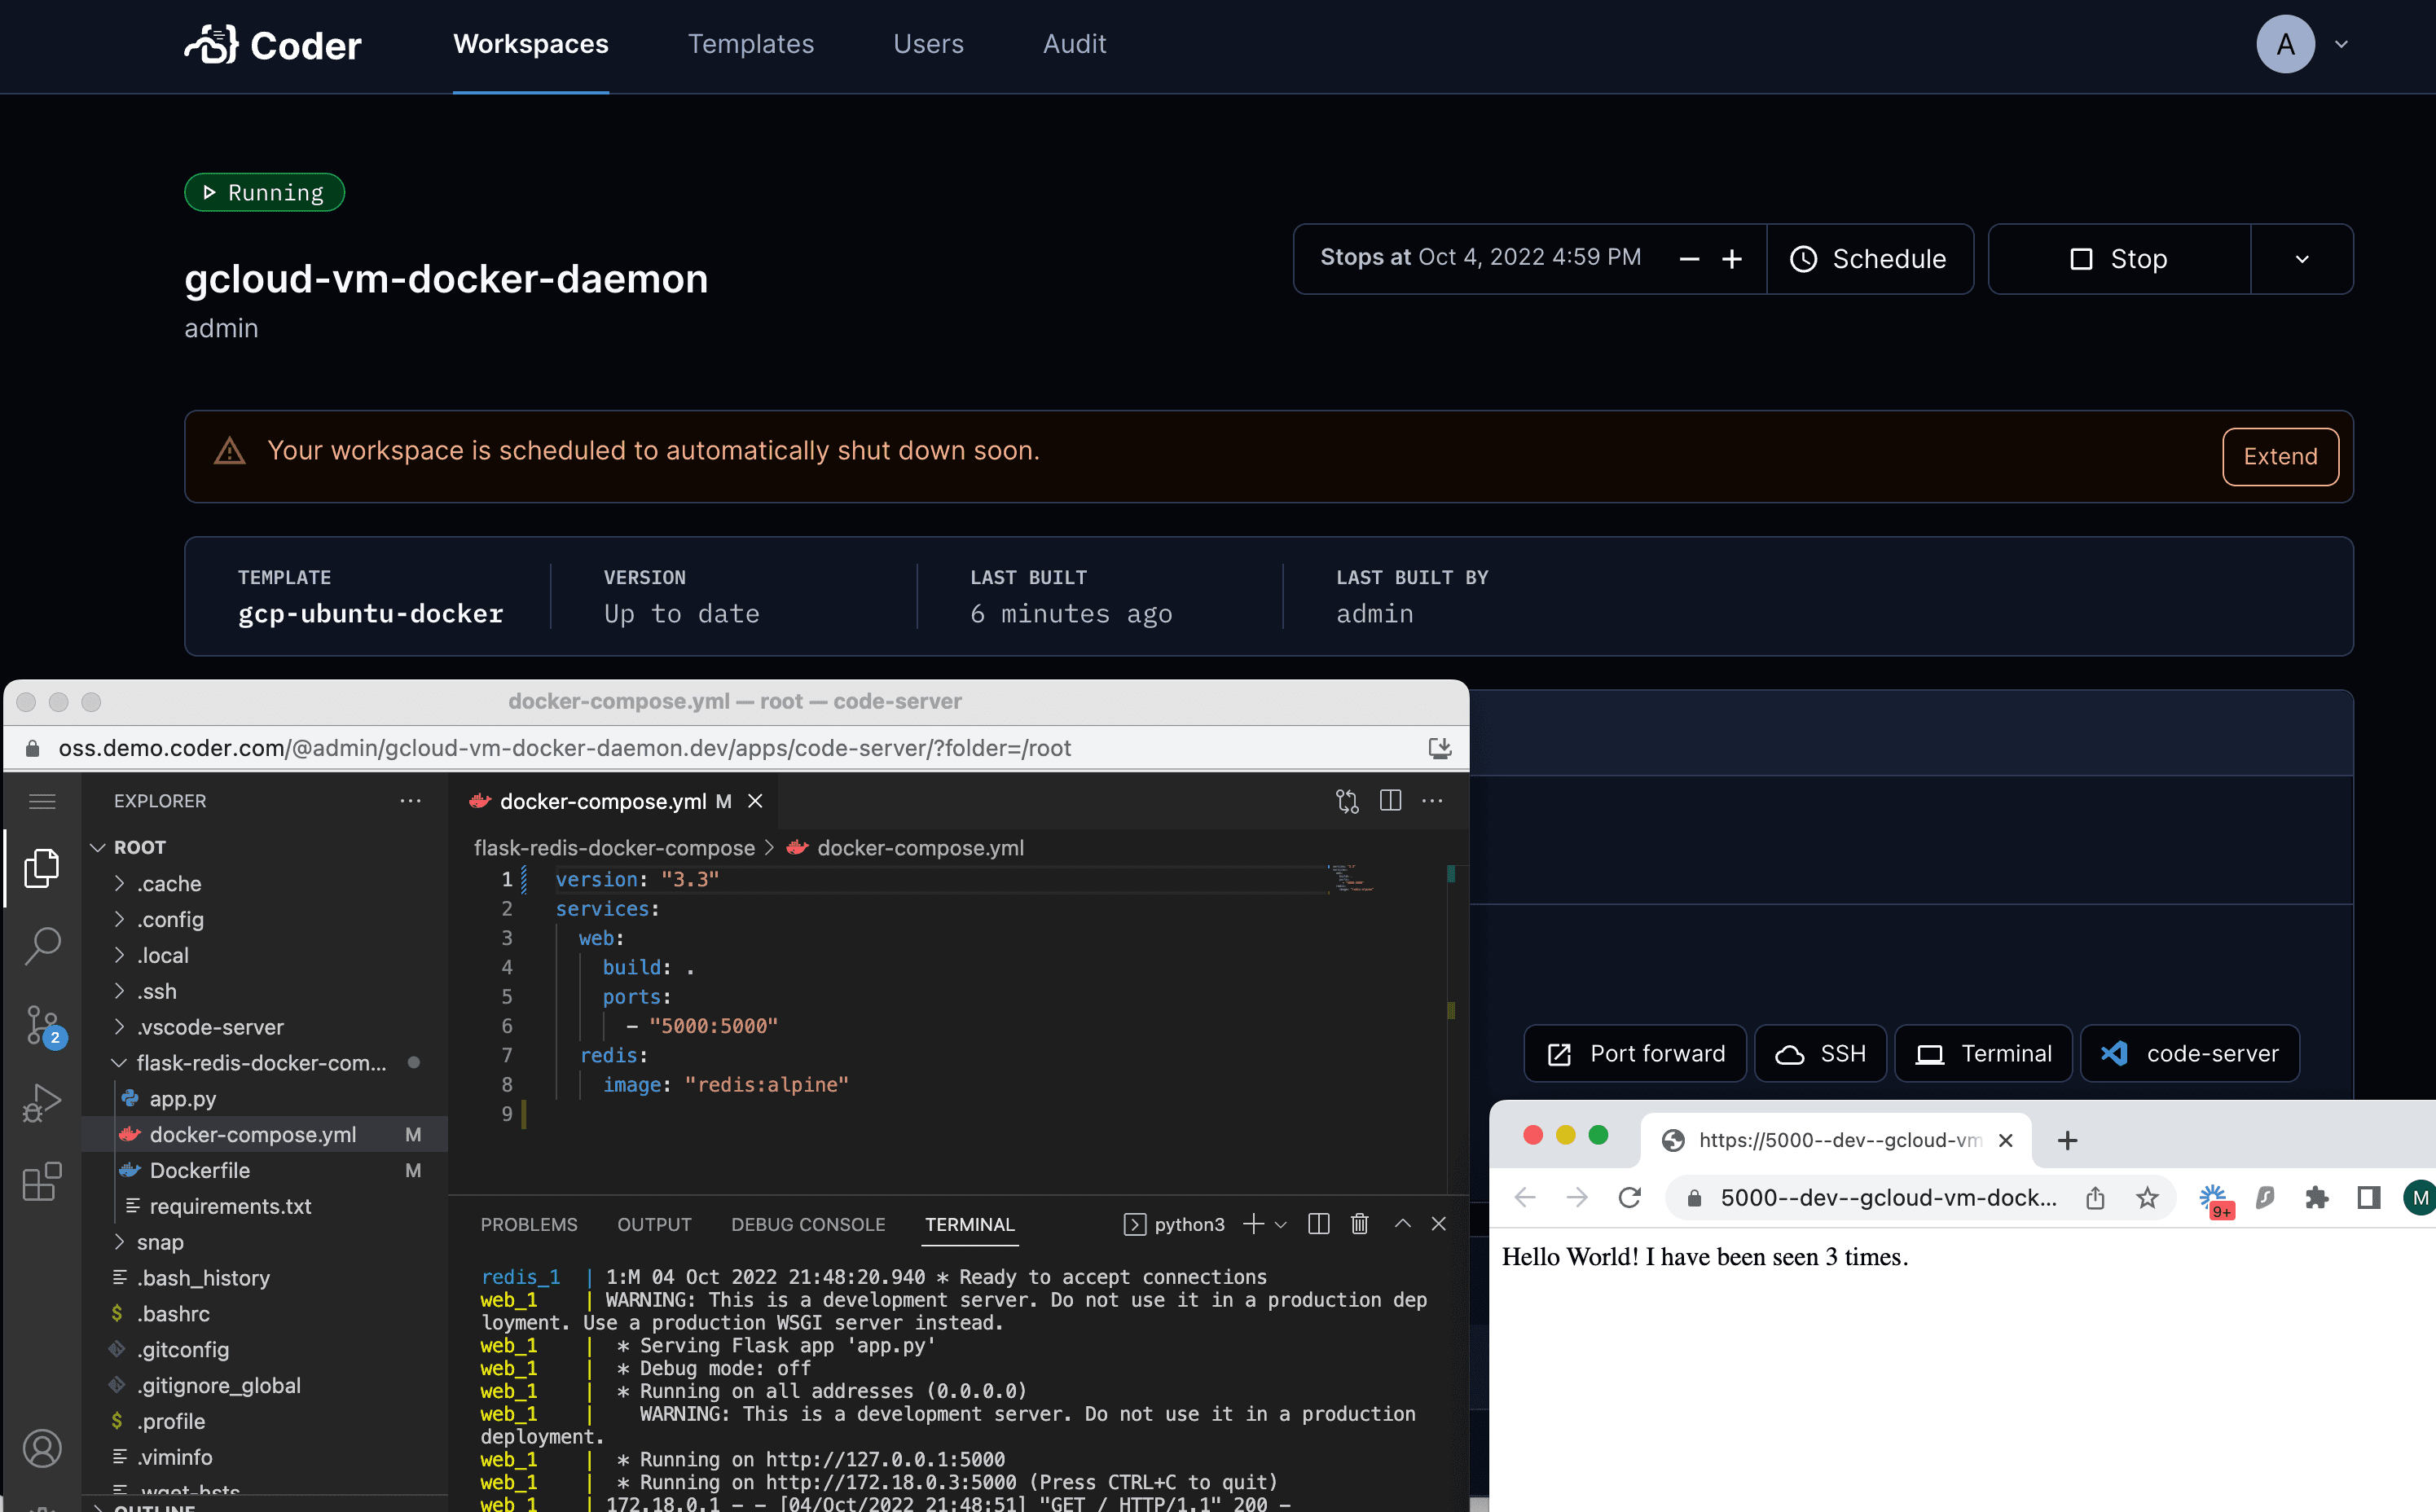2436x1512 pixels.
Task: Open the SSH connection panel
Action: coord(1822,1053)
